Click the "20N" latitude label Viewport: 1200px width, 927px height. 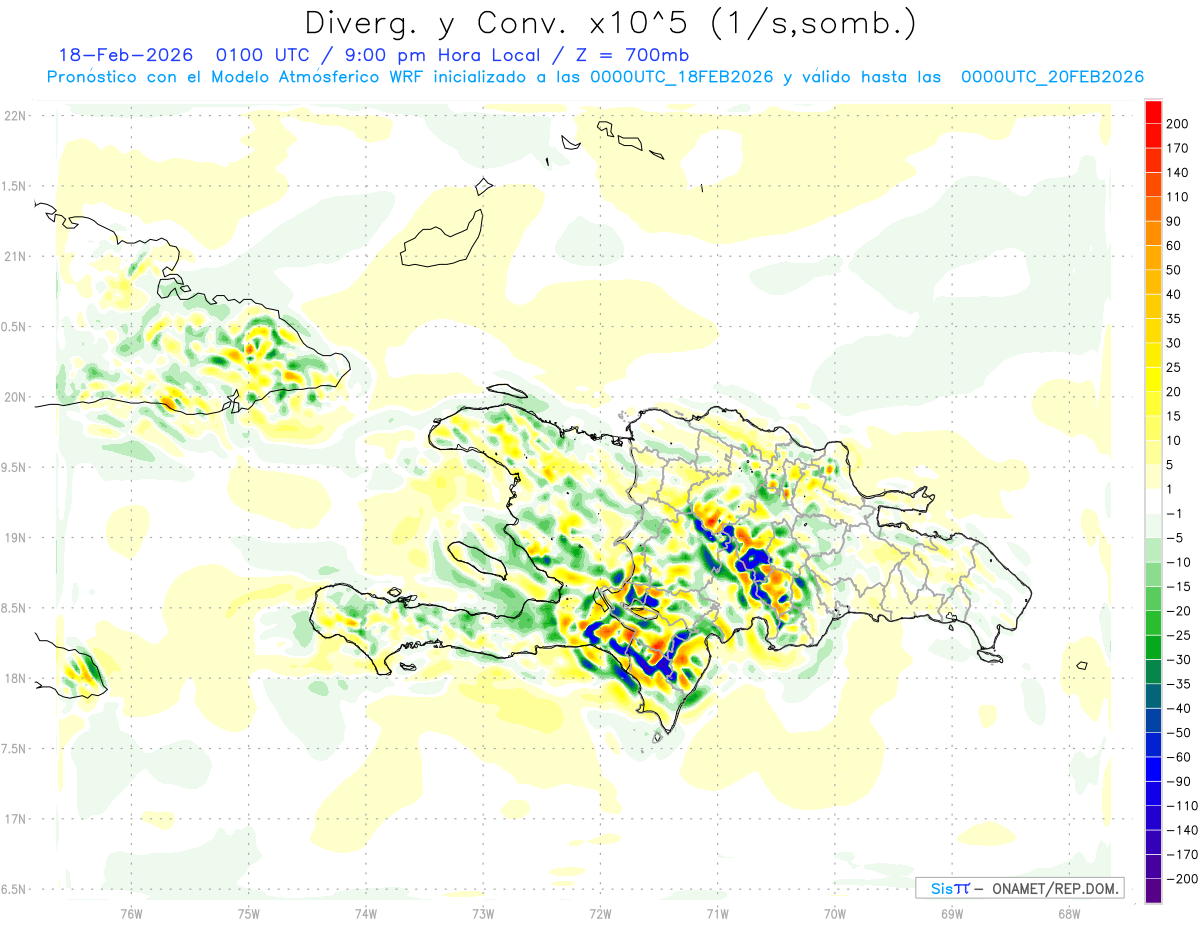click(x=14, y=397)
